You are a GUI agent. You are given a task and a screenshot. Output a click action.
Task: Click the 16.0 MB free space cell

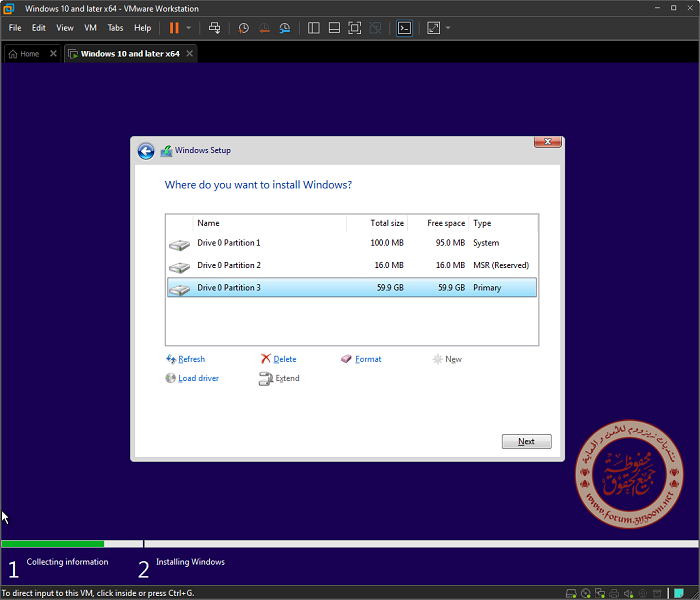450,266
